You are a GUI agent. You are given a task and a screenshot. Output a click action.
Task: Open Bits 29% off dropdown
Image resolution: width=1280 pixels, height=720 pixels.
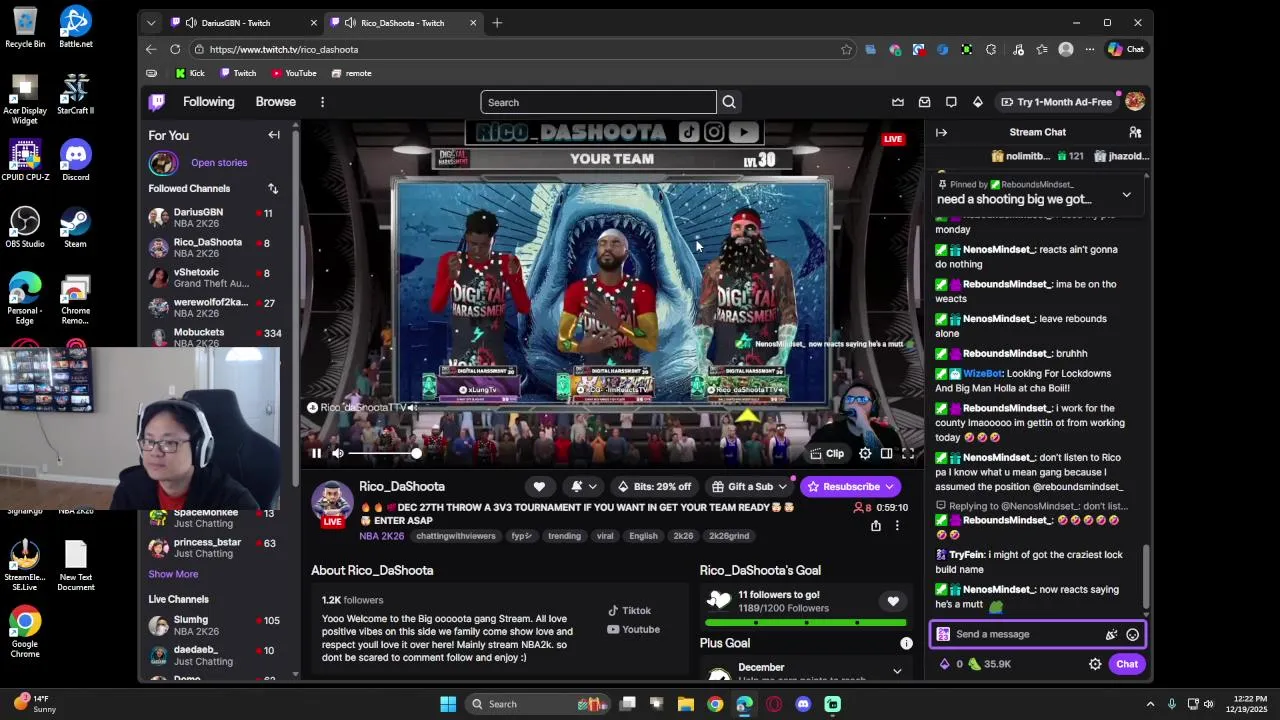tap(654, 486)
